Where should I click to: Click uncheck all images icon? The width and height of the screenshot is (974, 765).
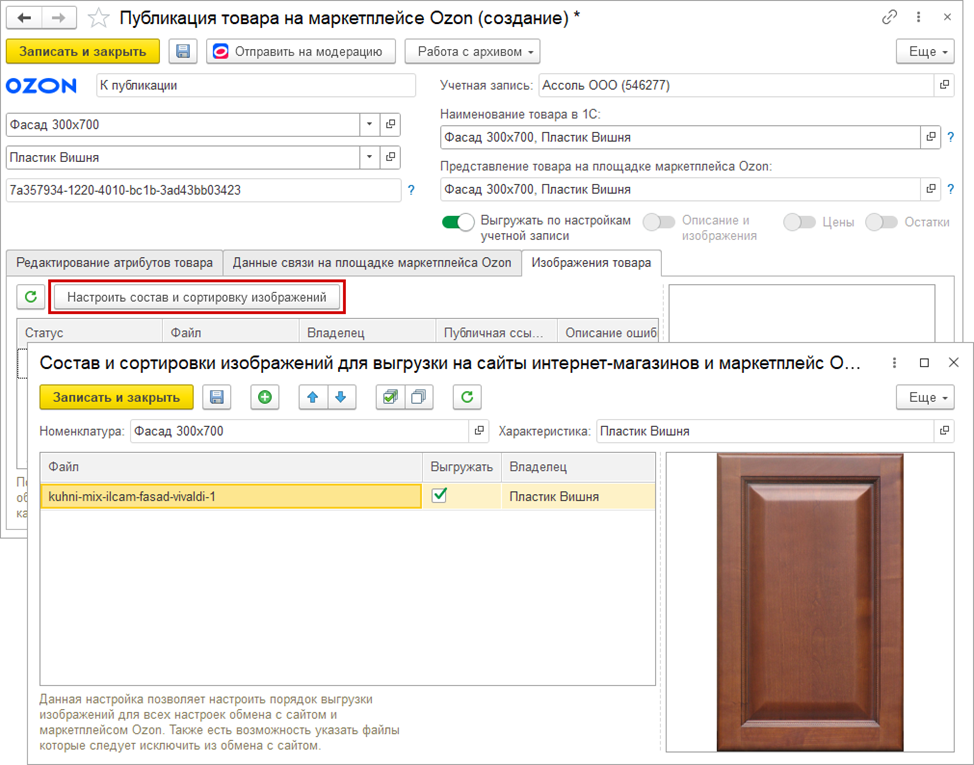[418, 397]
